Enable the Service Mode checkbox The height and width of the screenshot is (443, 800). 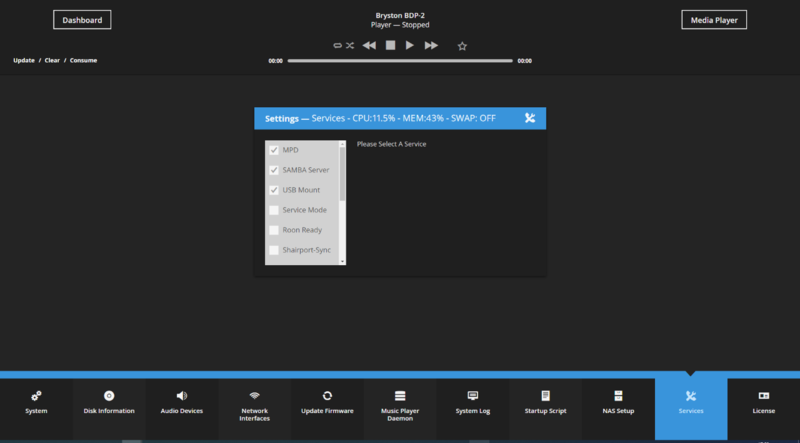(274, 210)
